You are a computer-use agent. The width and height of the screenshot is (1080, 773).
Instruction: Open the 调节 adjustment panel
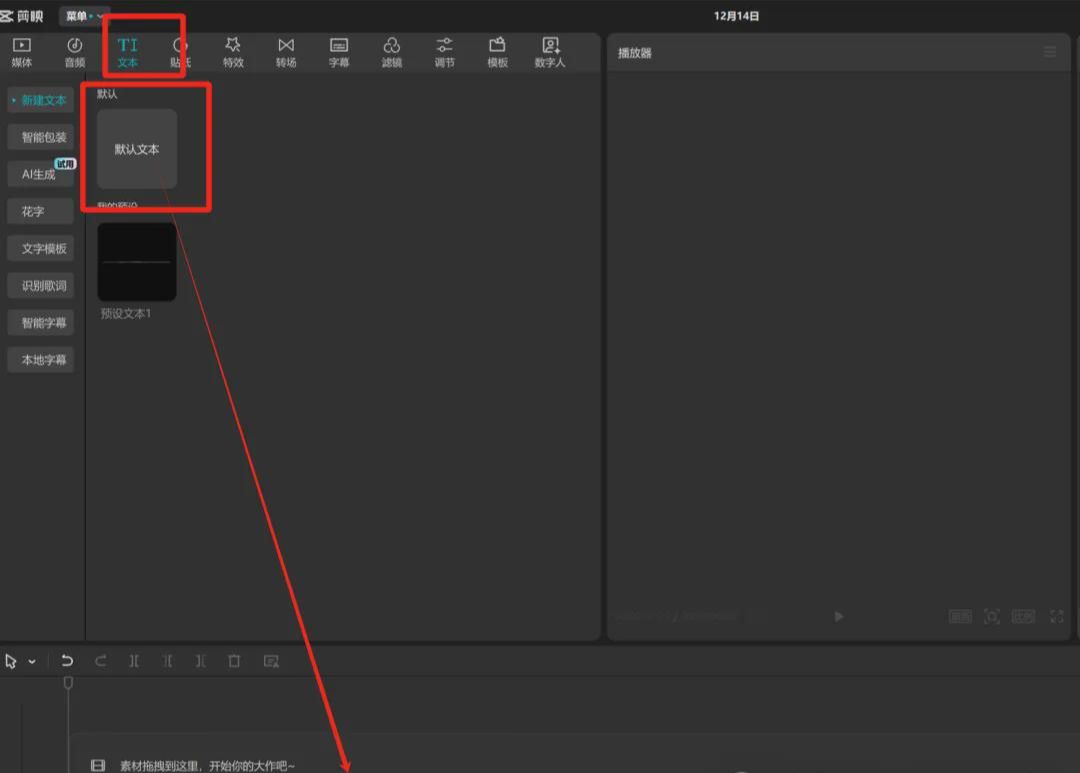[x=444, y=52]
